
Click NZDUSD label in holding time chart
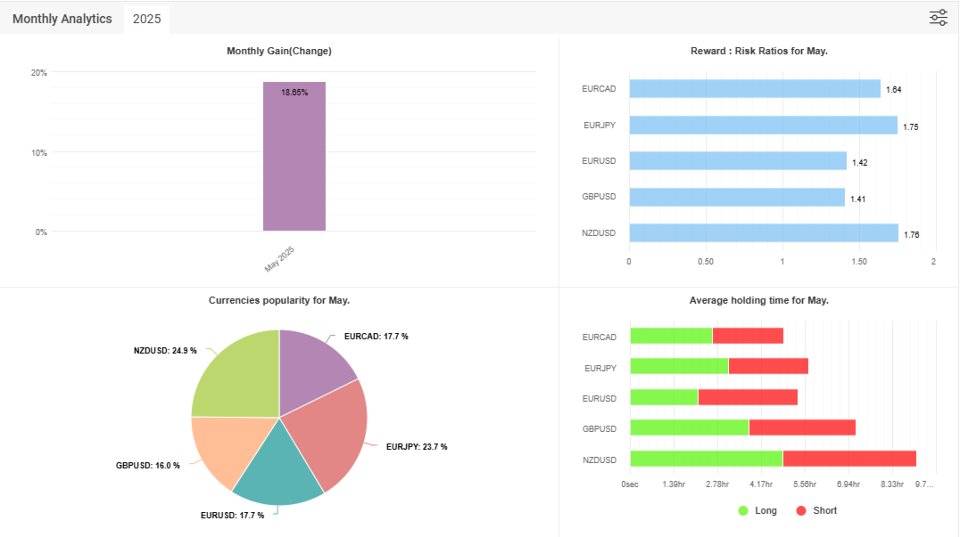[x=599, y=460]
